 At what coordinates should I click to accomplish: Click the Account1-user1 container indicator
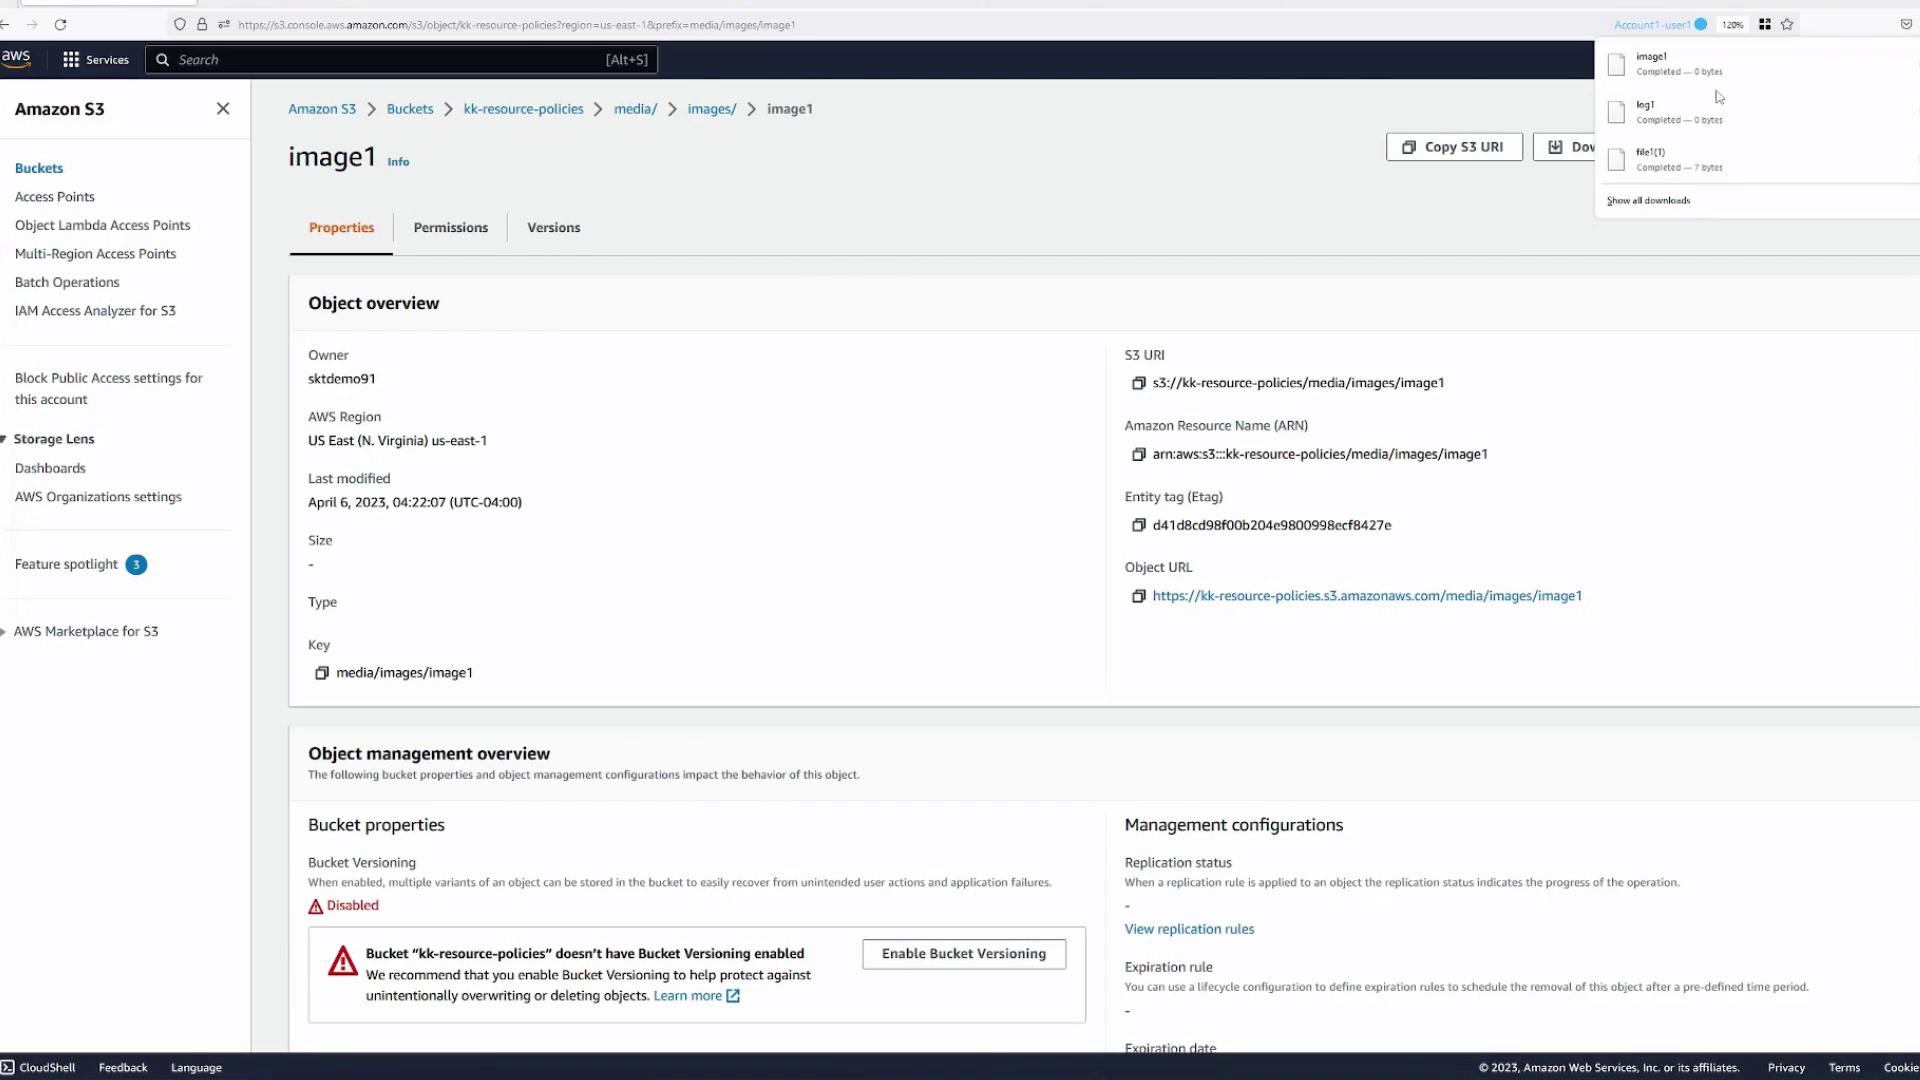pos(1660,24)
